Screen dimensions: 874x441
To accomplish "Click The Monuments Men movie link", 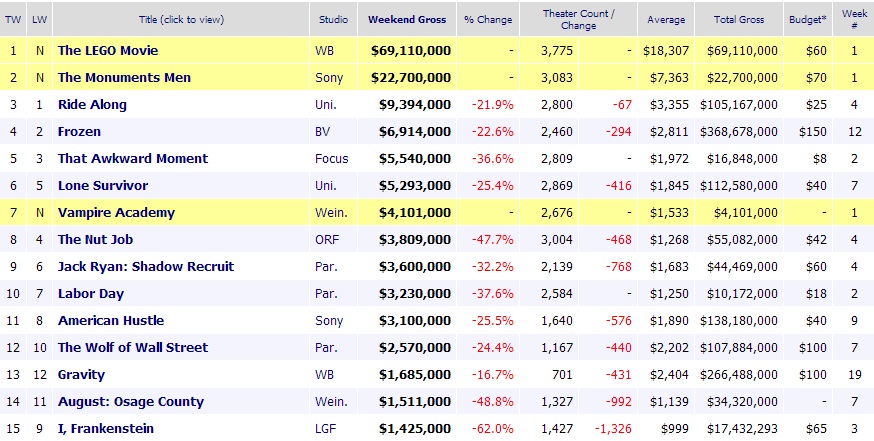I will pyautogui.click(x=122, y=77).
